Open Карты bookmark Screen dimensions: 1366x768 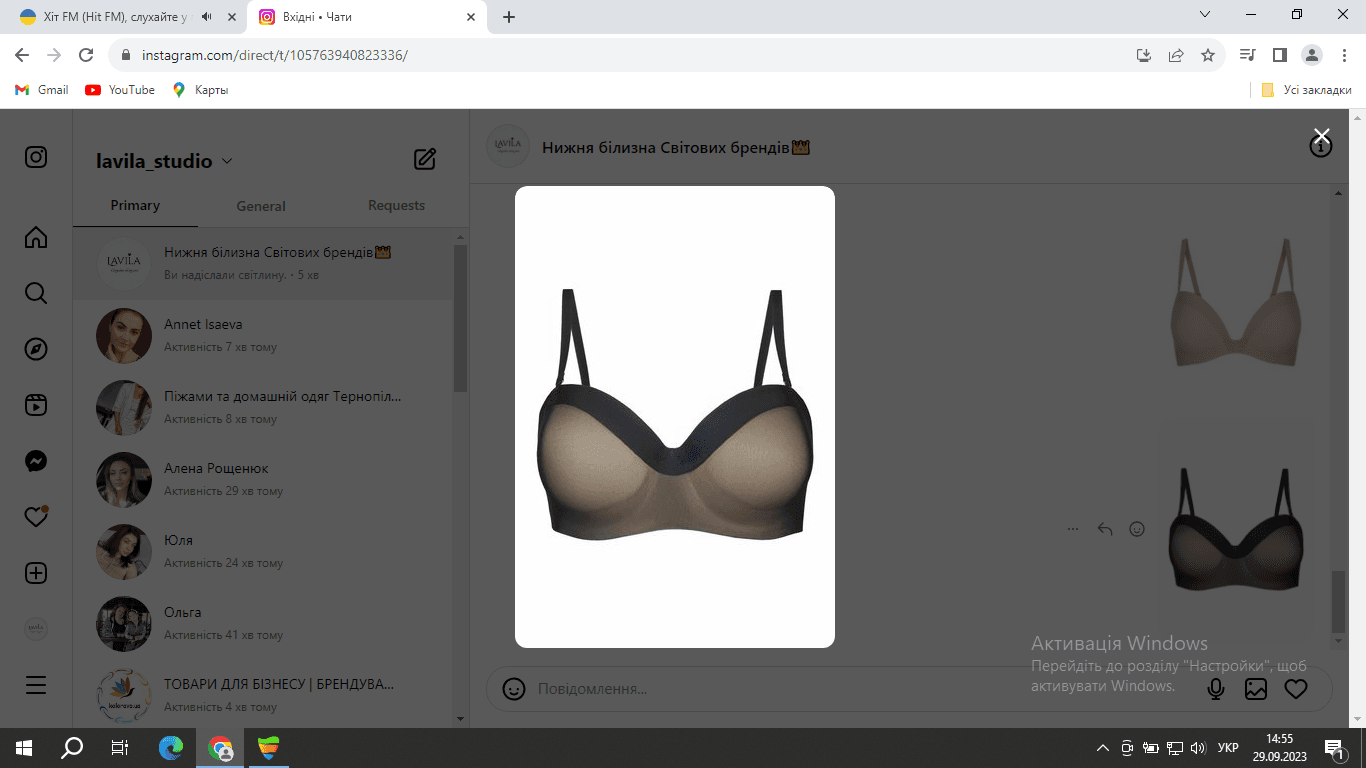(200, 90)
